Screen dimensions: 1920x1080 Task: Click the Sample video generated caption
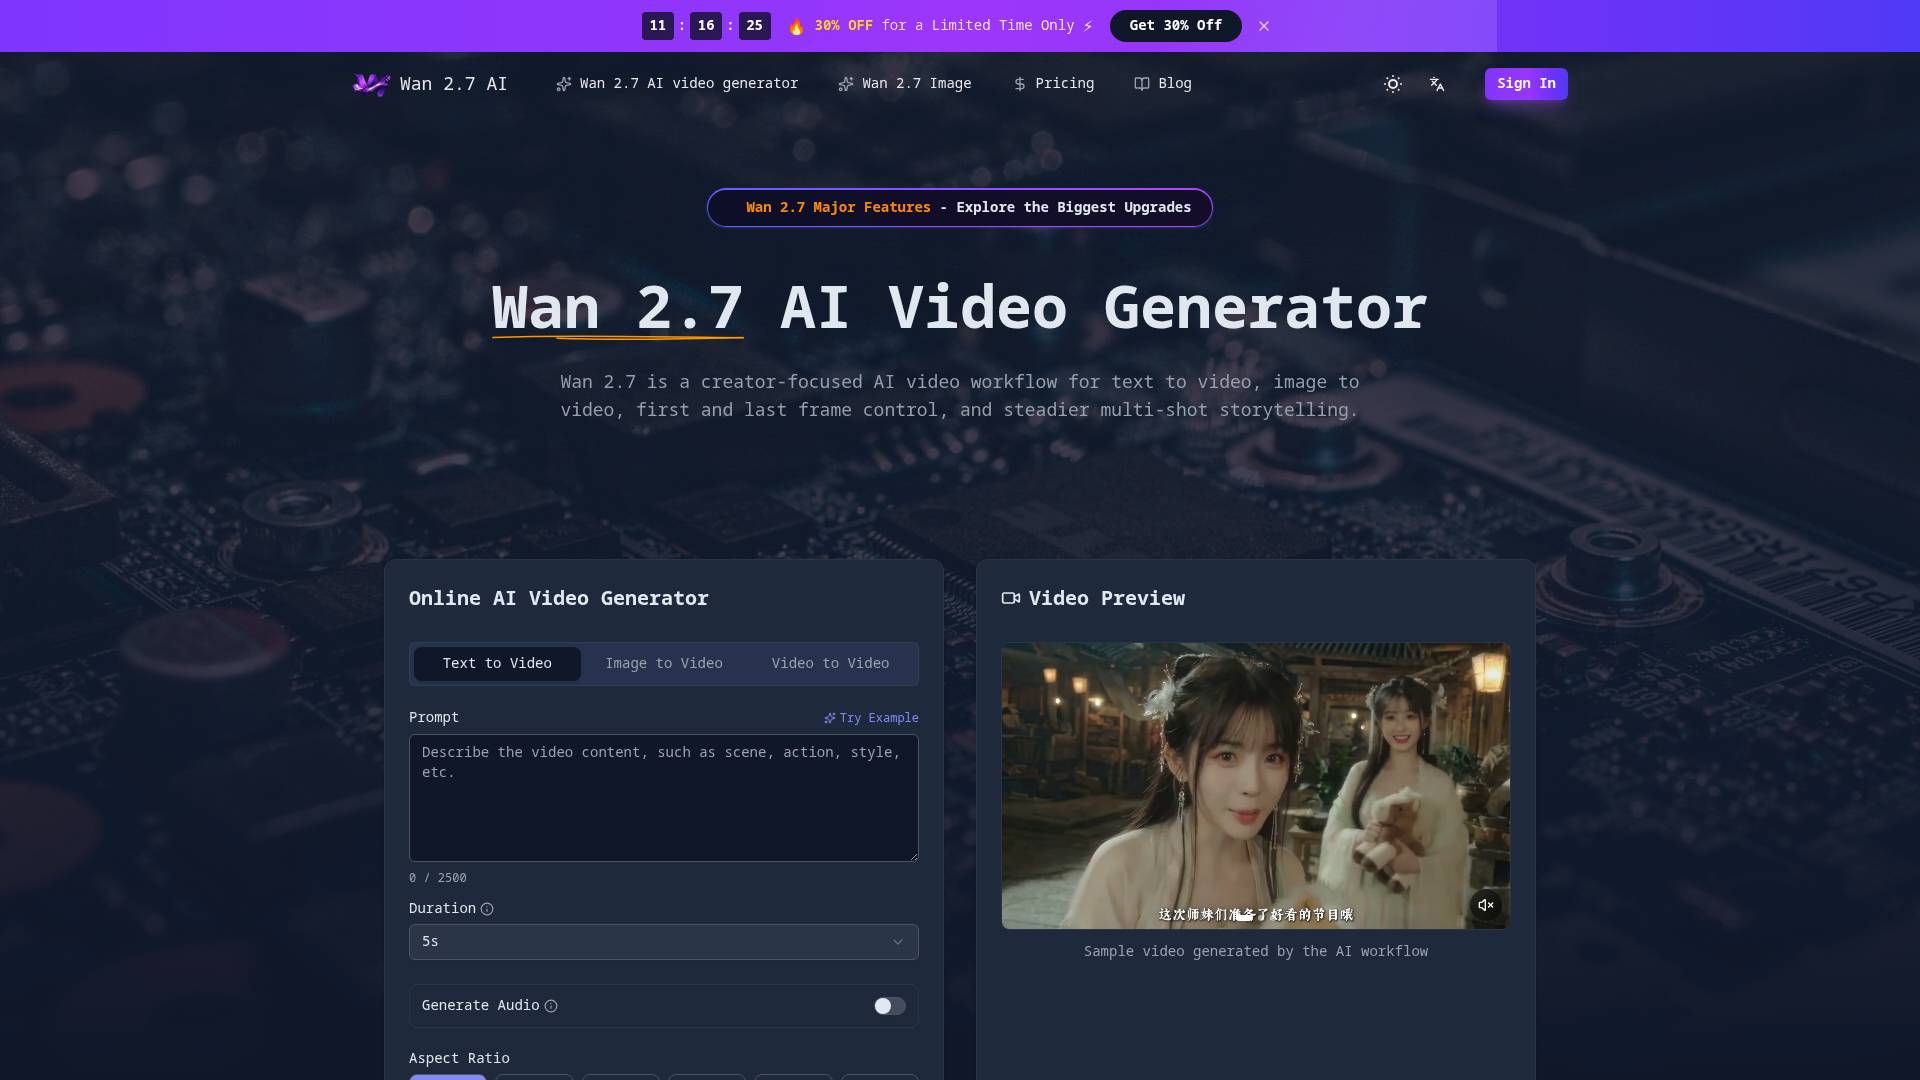tap(1256, 951)
